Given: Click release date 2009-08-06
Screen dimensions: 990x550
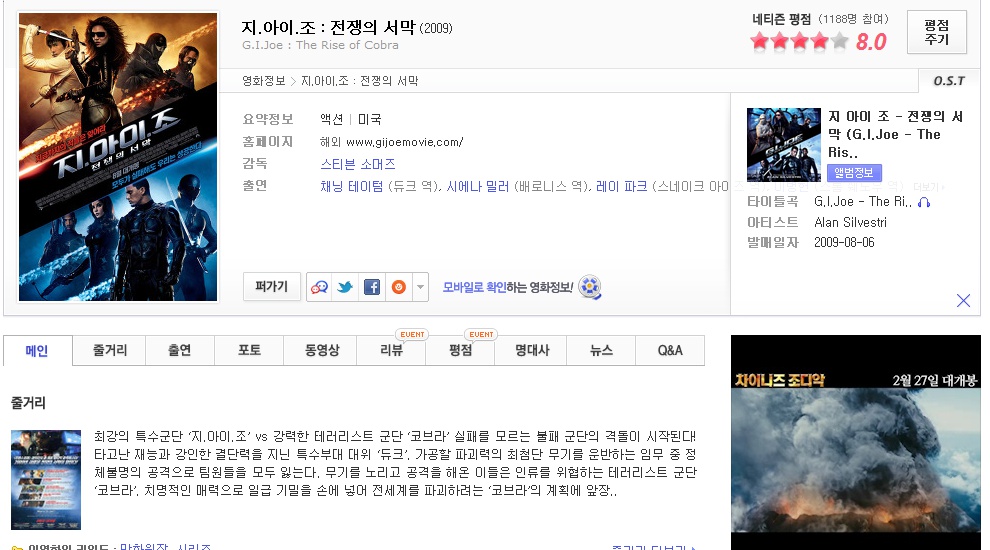Looking at the screenshot, I should pos(844,242).
